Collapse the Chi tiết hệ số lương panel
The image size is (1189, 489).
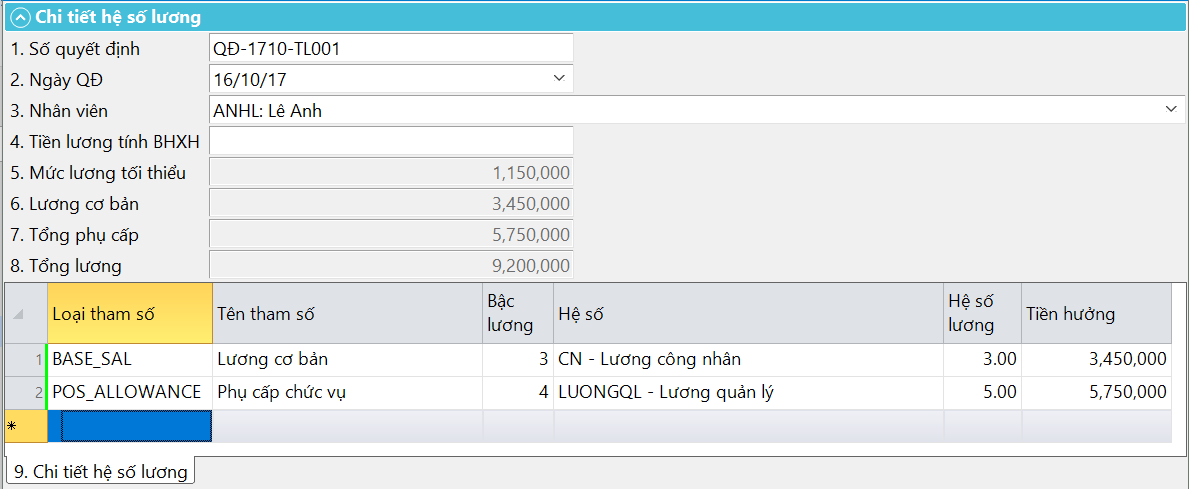click(x=19, y=17)
